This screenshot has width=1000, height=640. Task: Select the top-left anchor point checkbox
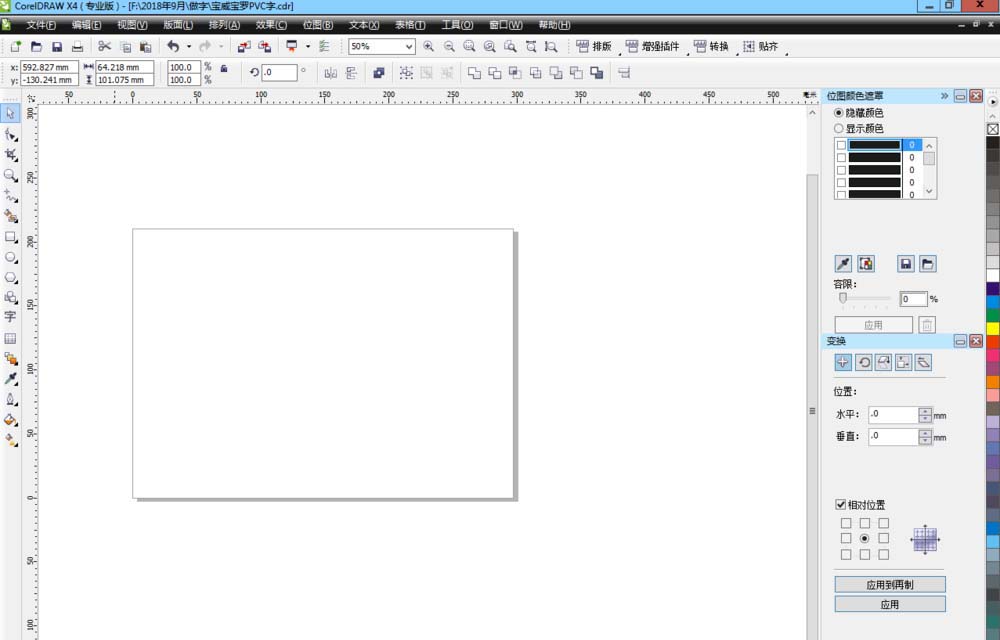(x=846, y=523)
